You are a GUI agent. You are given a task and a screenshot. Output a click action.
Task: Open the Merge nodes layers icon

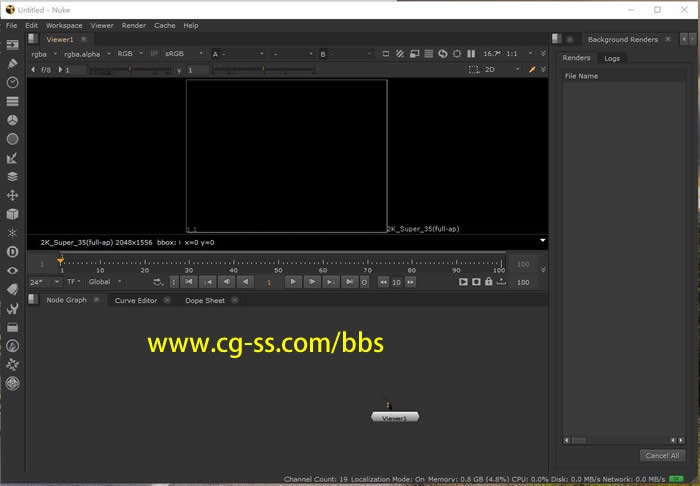[13, 176]
